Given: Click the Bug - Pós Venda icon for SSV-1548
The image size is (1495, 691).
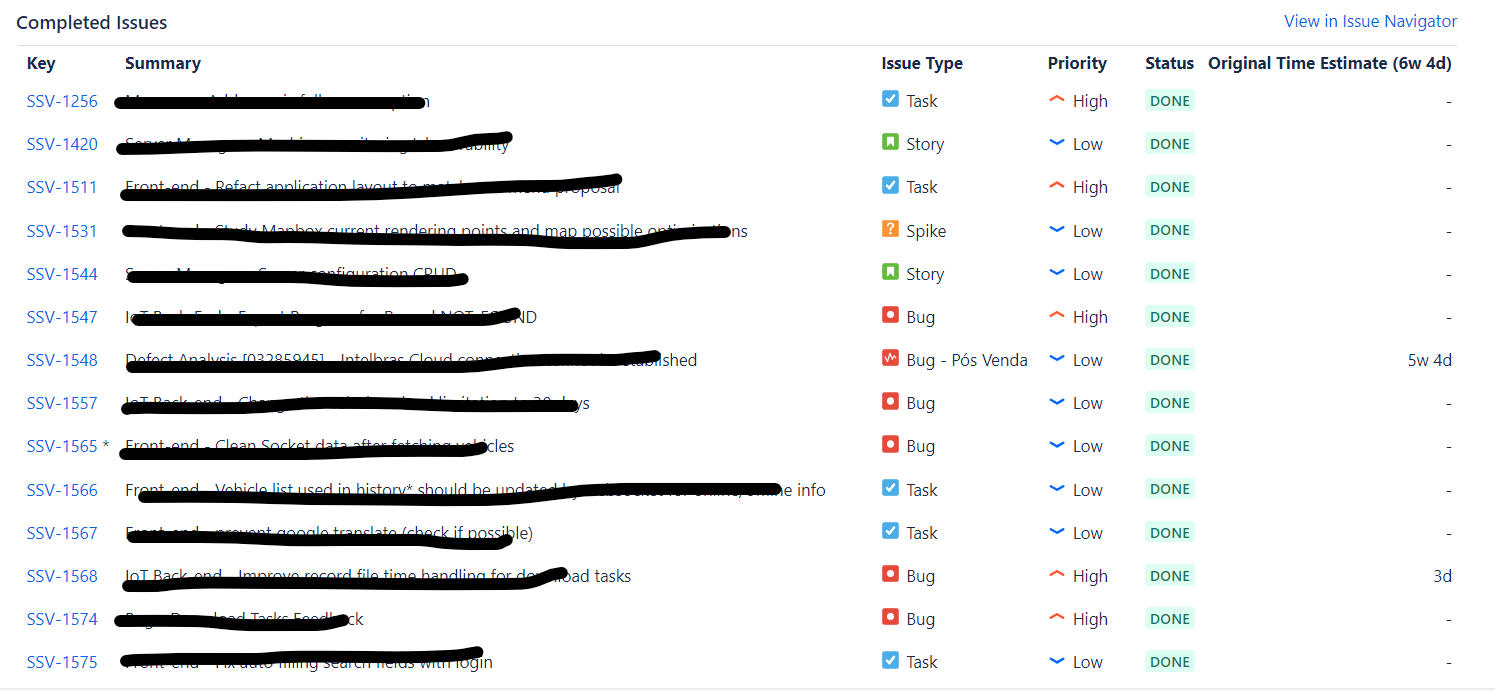Looking at the screenshot, I should click(x=890, y=358).
